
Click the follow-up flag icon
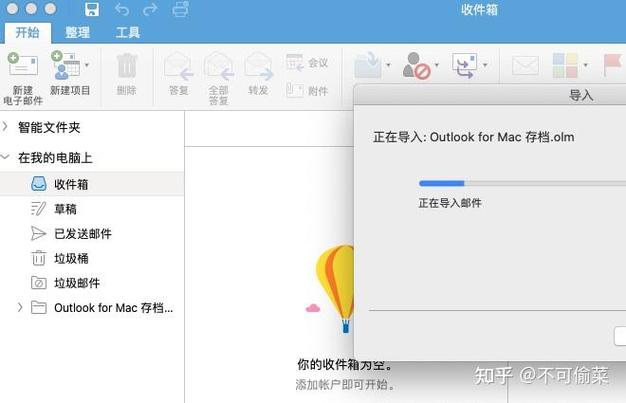pyautogui.click(x=612, y=66)
